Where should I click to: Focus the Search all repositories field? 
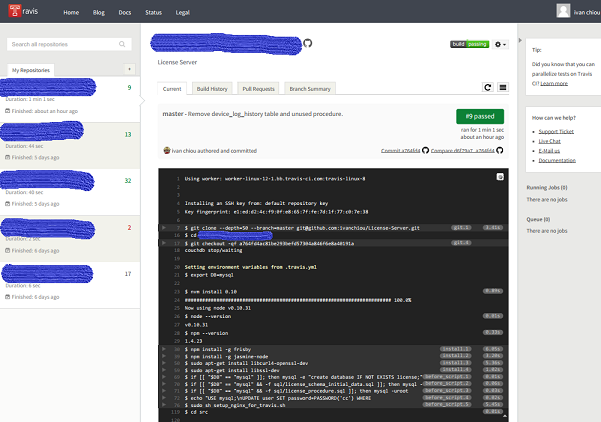point(69,44)
